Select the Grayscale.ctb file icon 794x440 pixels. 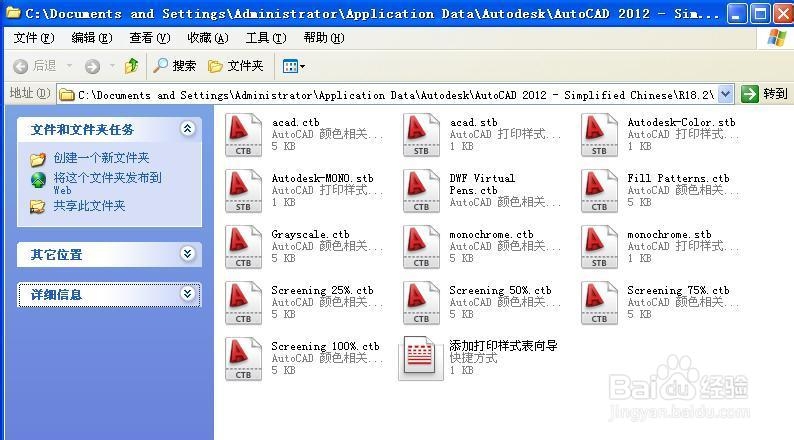pos(244,247)
